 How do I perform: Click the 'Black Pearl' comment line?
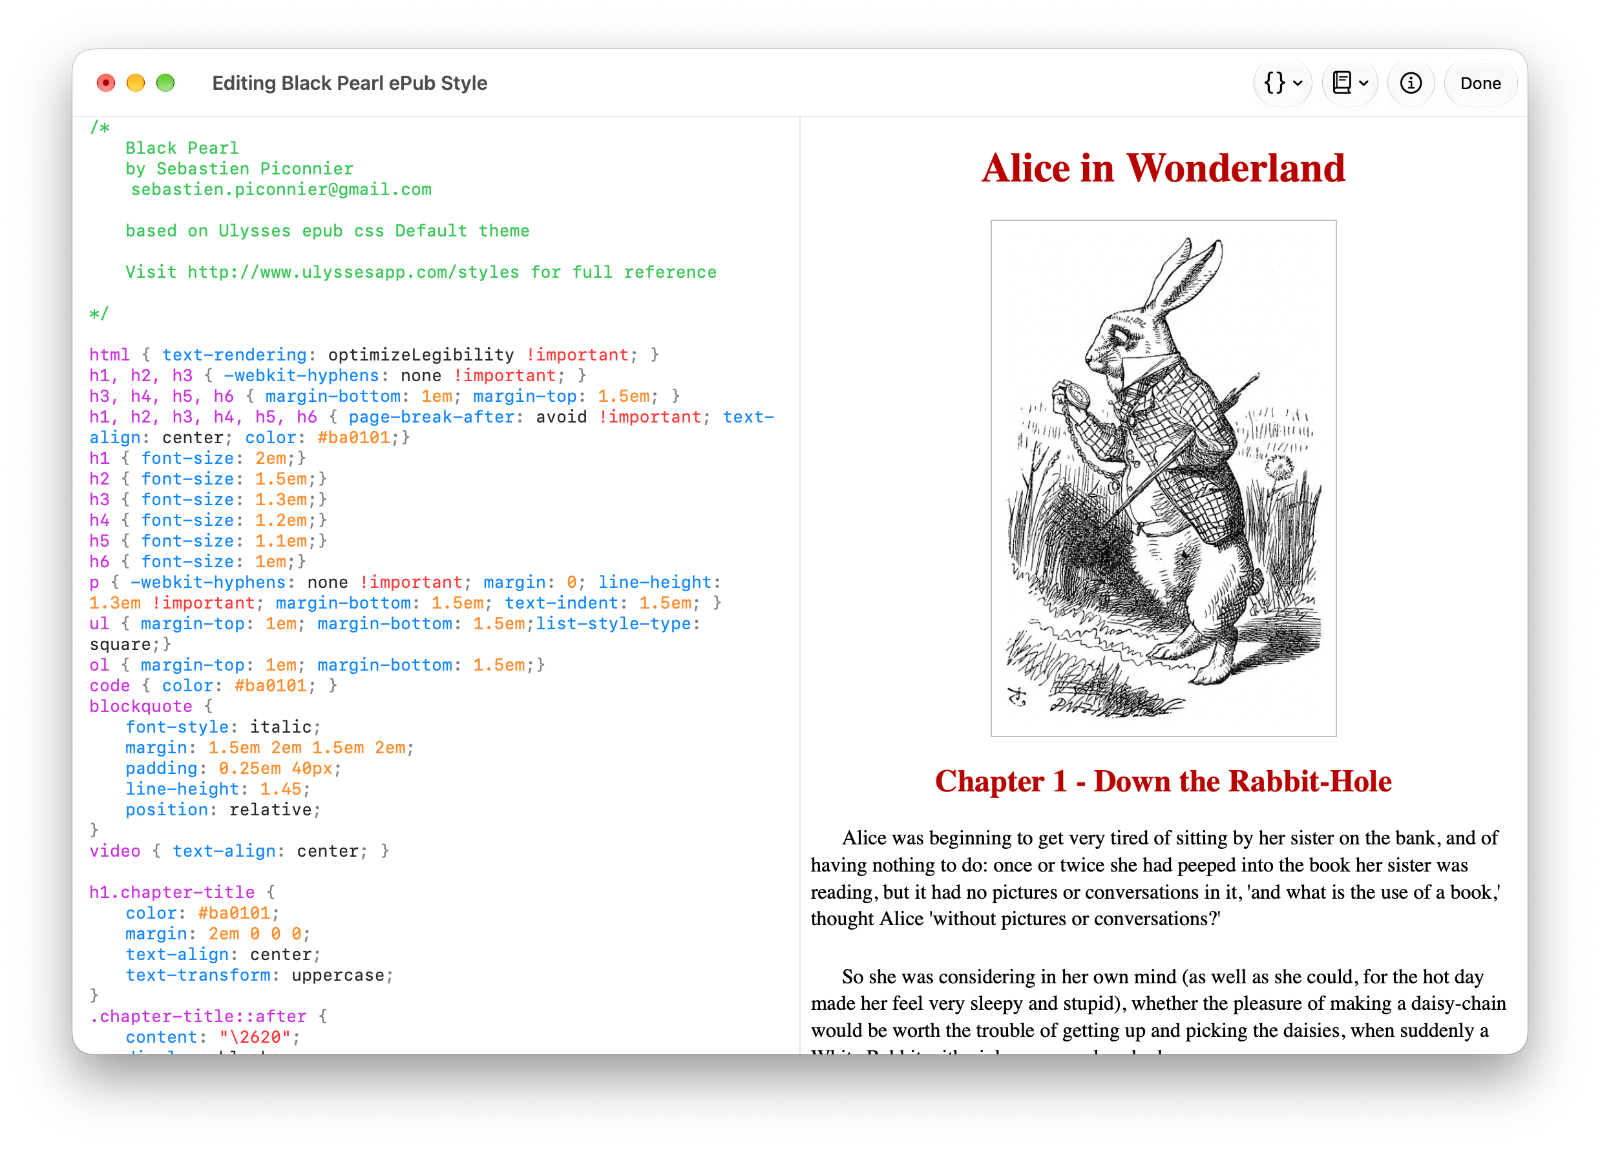pyautogui.click(x=182, y=148)
